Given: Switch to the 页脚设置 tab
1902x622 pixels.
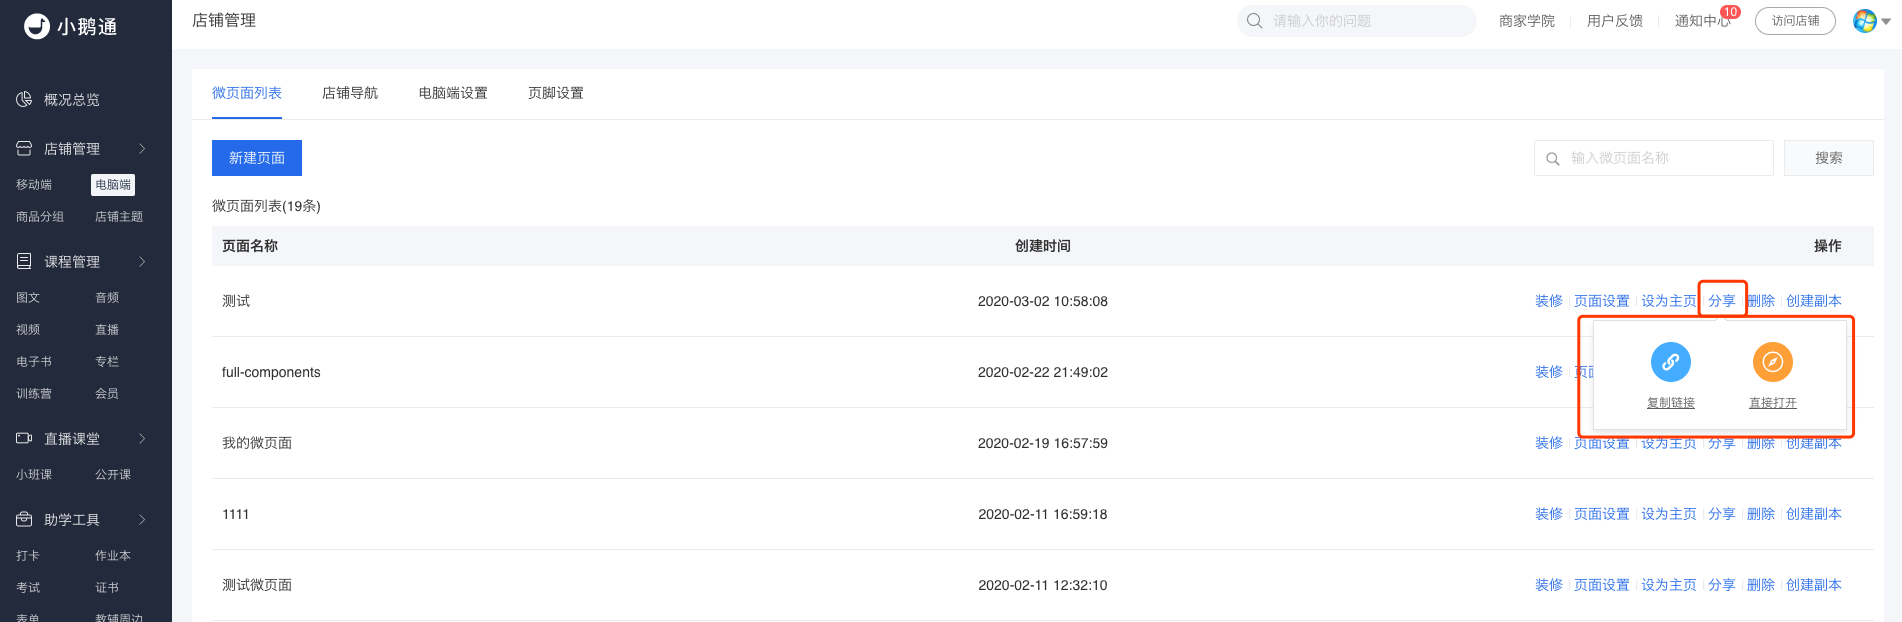Looking at the screenshot, I should pyautogui.click(x=556, y=93).
